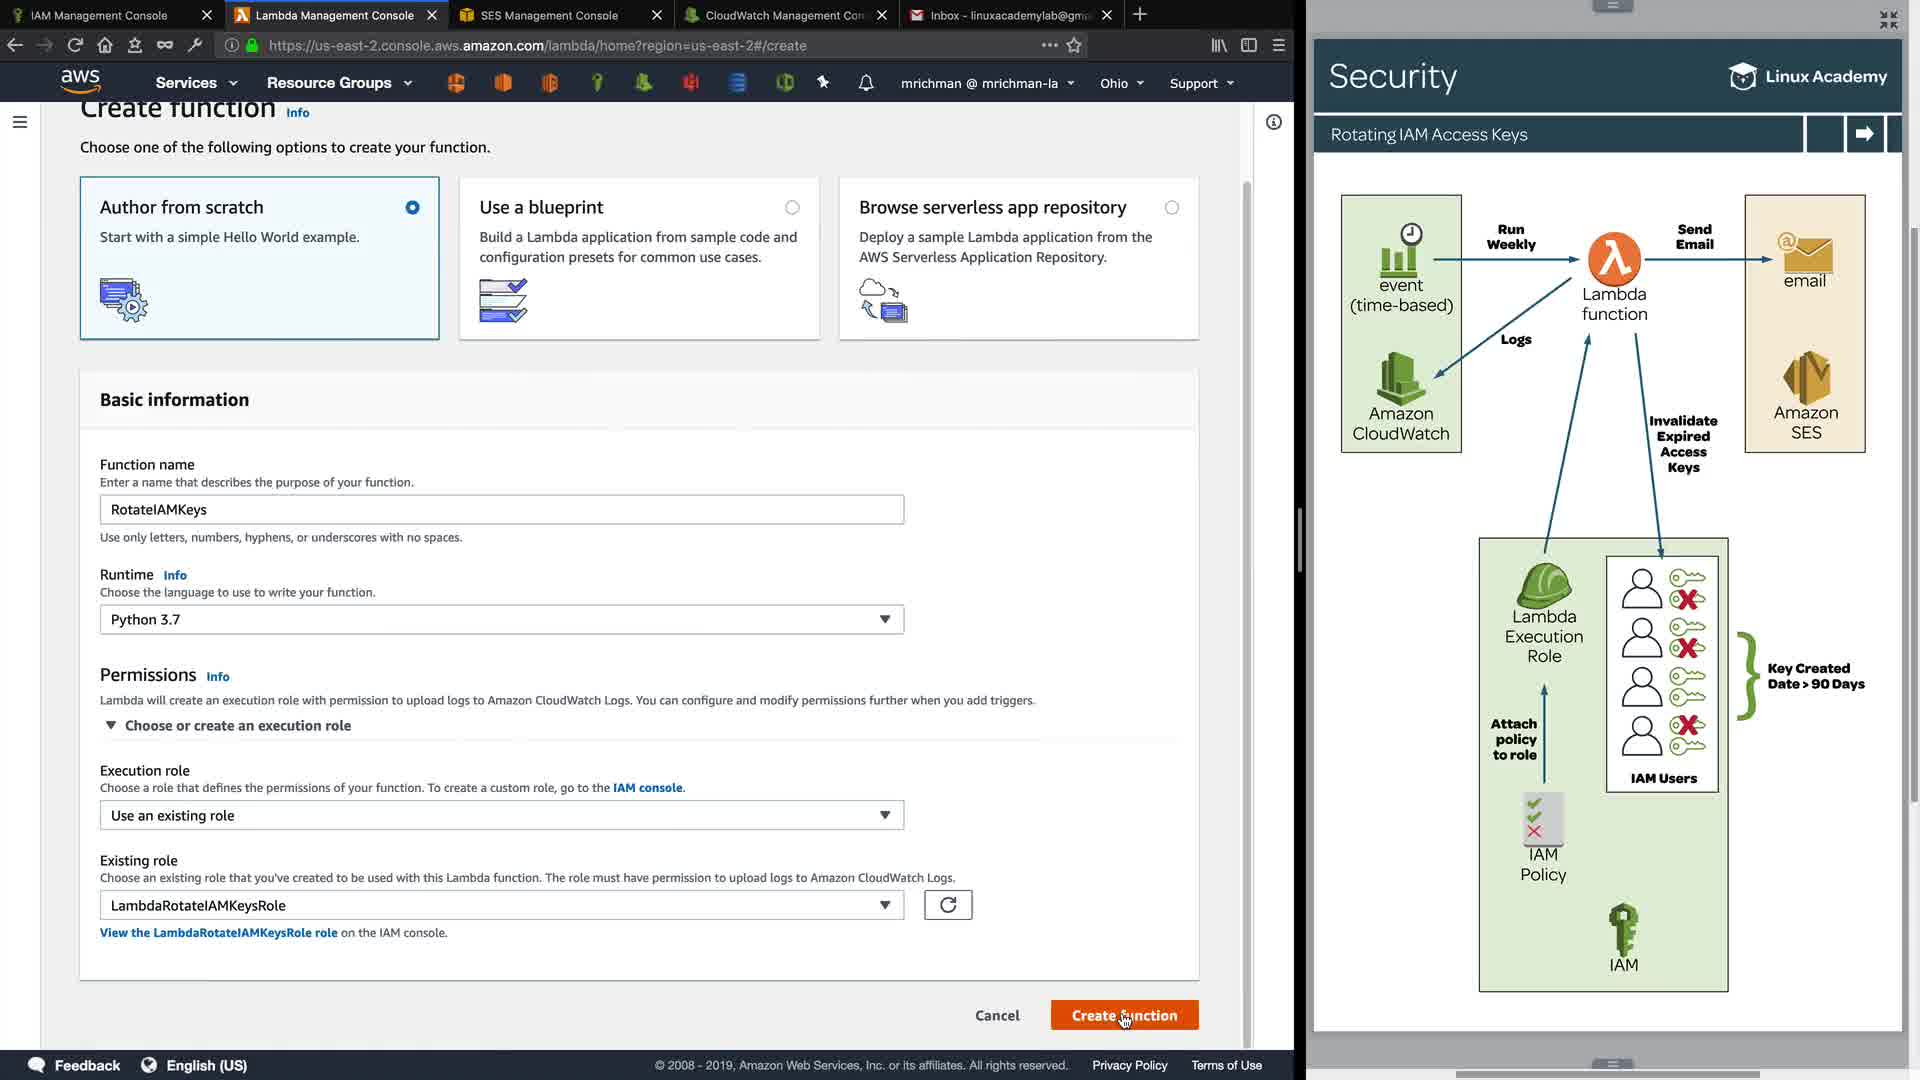Image resolution: width=1920 pixels, height=1080 pixels.
Task: Click the AWS logo home icon
Action: (80, 81)
